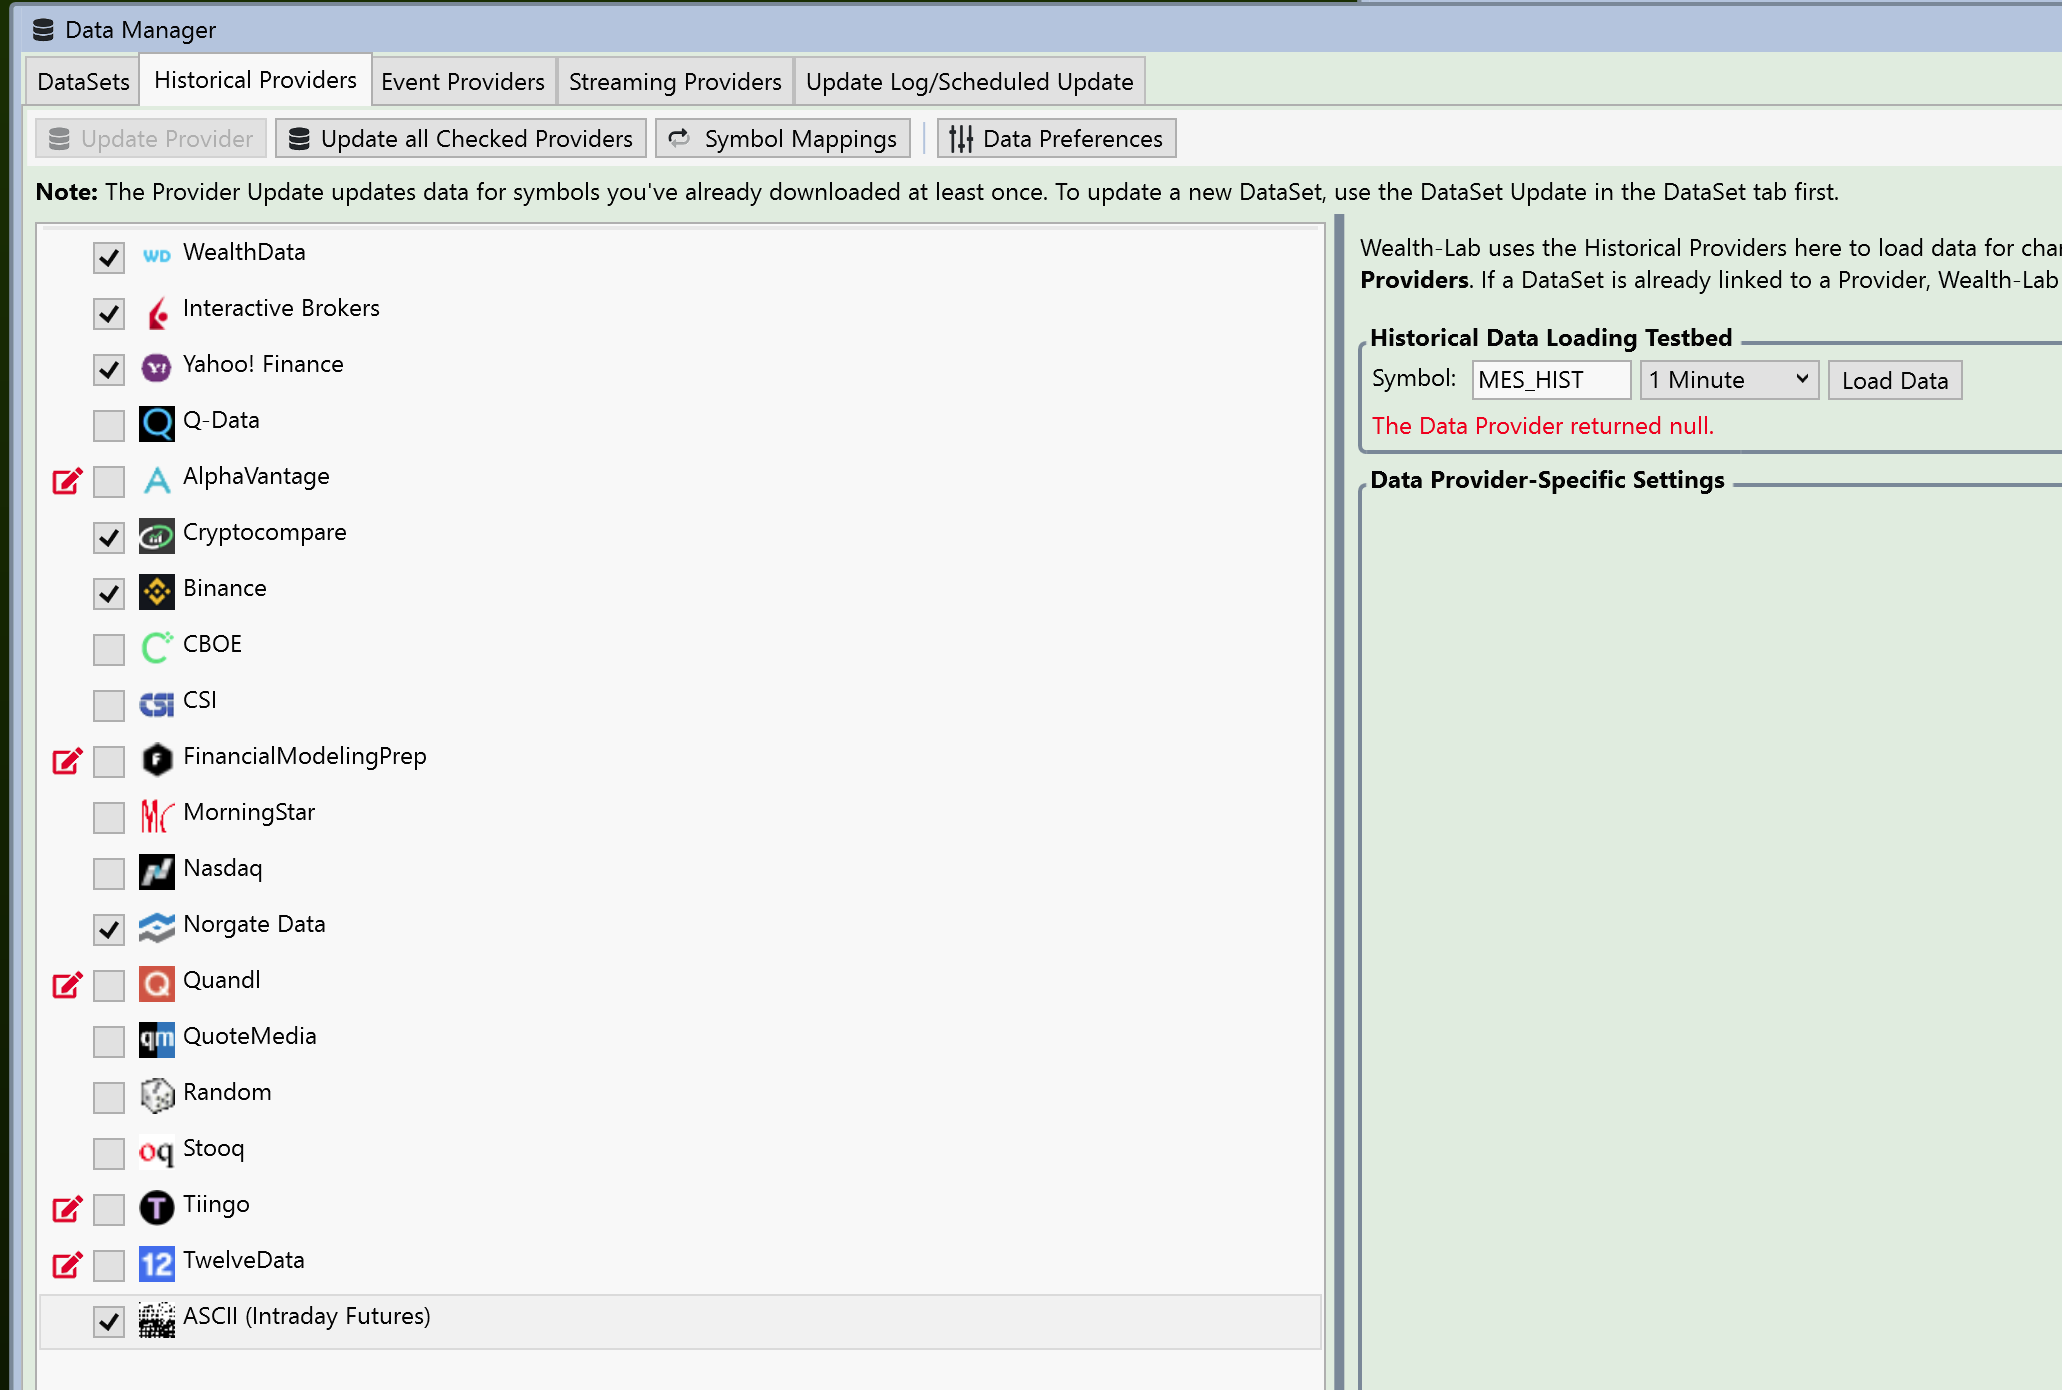Uncheck the WealthData provider checkbox
Viewport: 2062px width, 1390px height.
point(109,257)
